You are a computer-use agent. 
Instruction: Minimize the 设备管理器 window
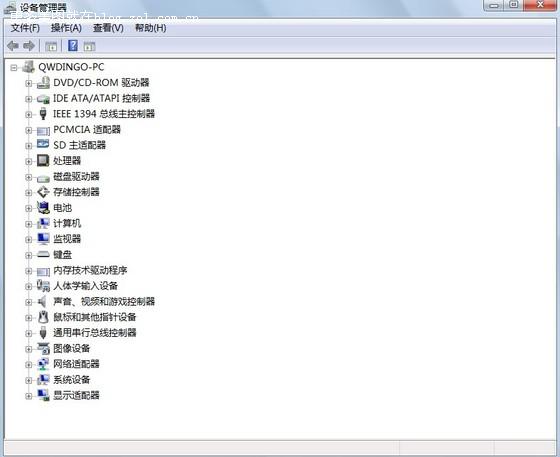tap(494, 5)
